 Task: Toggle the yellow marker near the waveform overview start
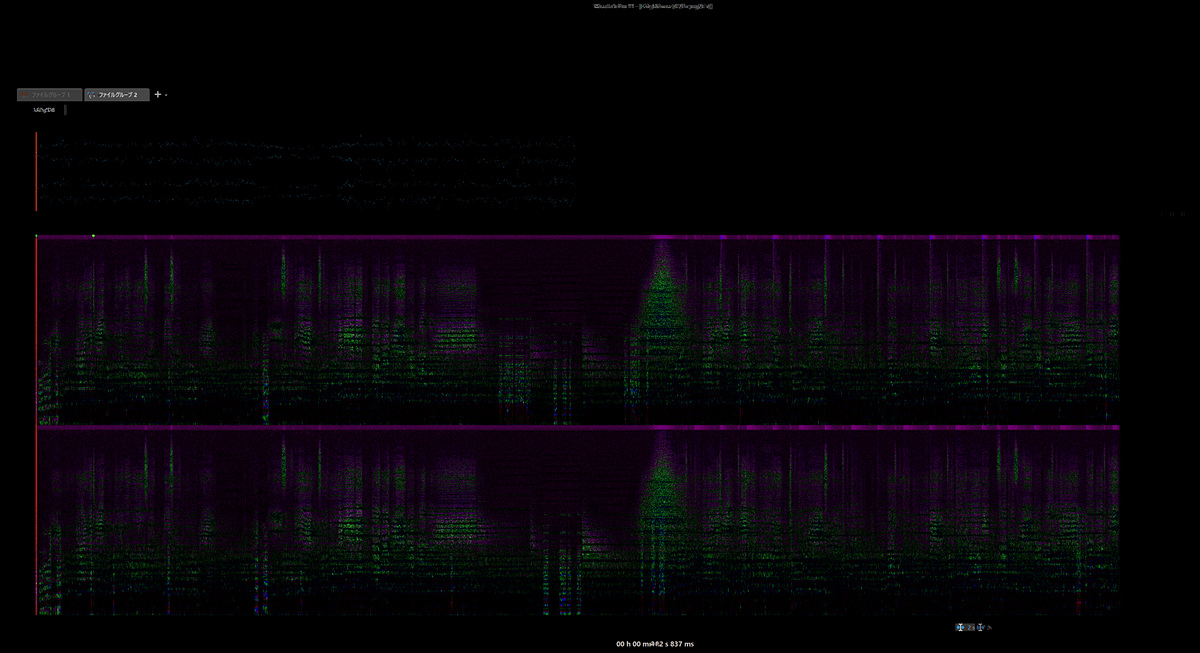click(91, 234)
